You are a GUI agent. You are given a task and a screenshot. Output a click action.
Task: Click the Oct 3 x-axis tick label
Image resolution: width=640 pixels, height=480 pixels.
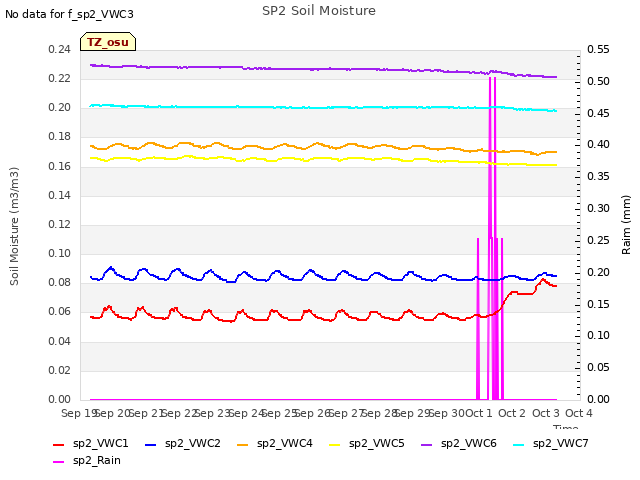[x=546, y=413]
